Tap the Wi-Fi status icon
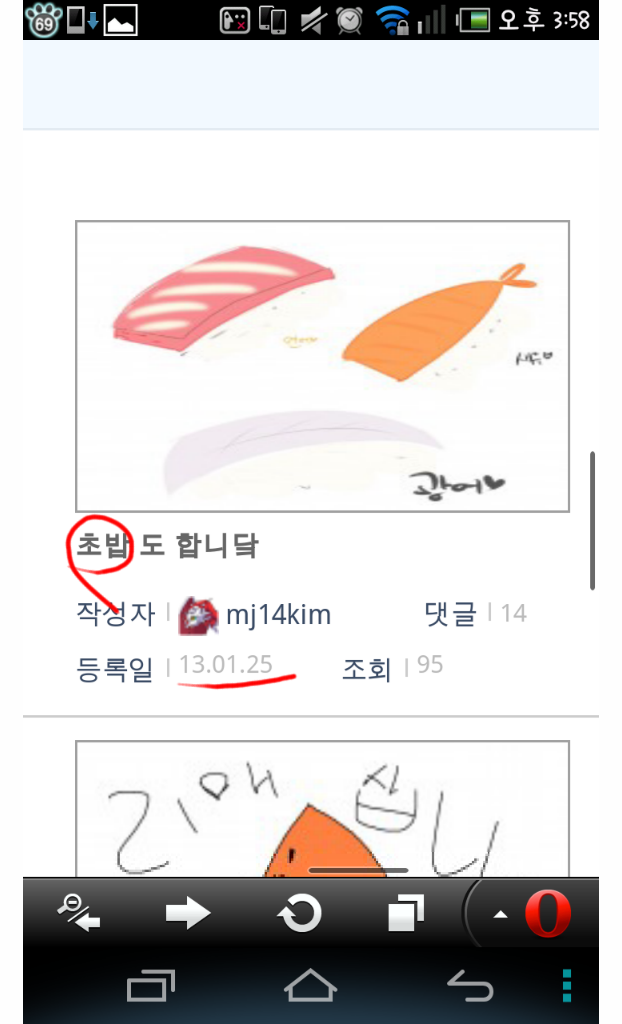The width and height of the screenshot is (622, 1024). coord(393,20)
